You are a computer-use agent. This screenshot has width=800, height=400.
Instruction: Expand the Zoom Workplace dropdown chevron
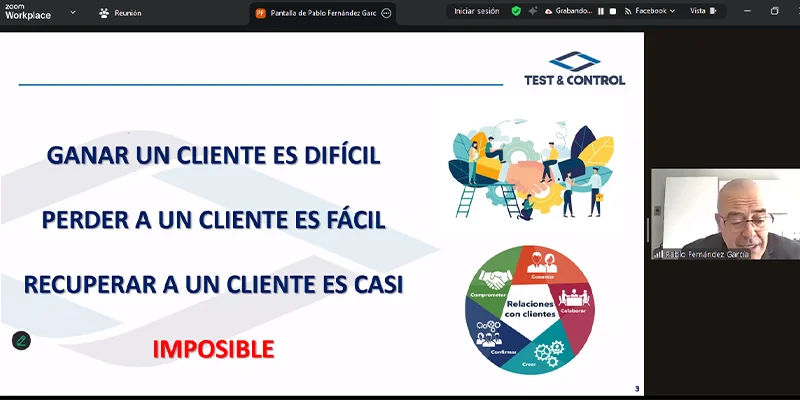pos(72,13)
